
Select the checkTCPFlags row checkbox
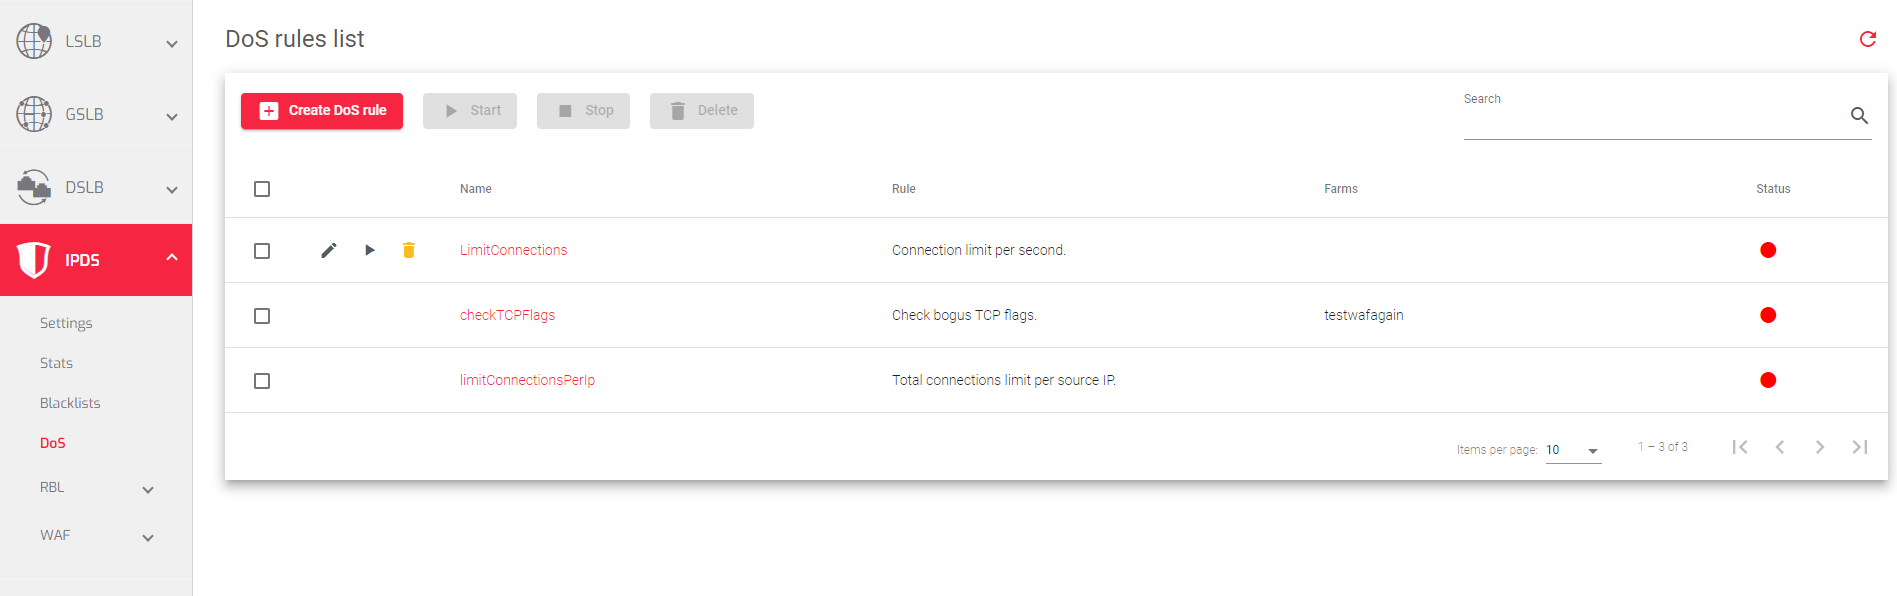tap(262, 316)
